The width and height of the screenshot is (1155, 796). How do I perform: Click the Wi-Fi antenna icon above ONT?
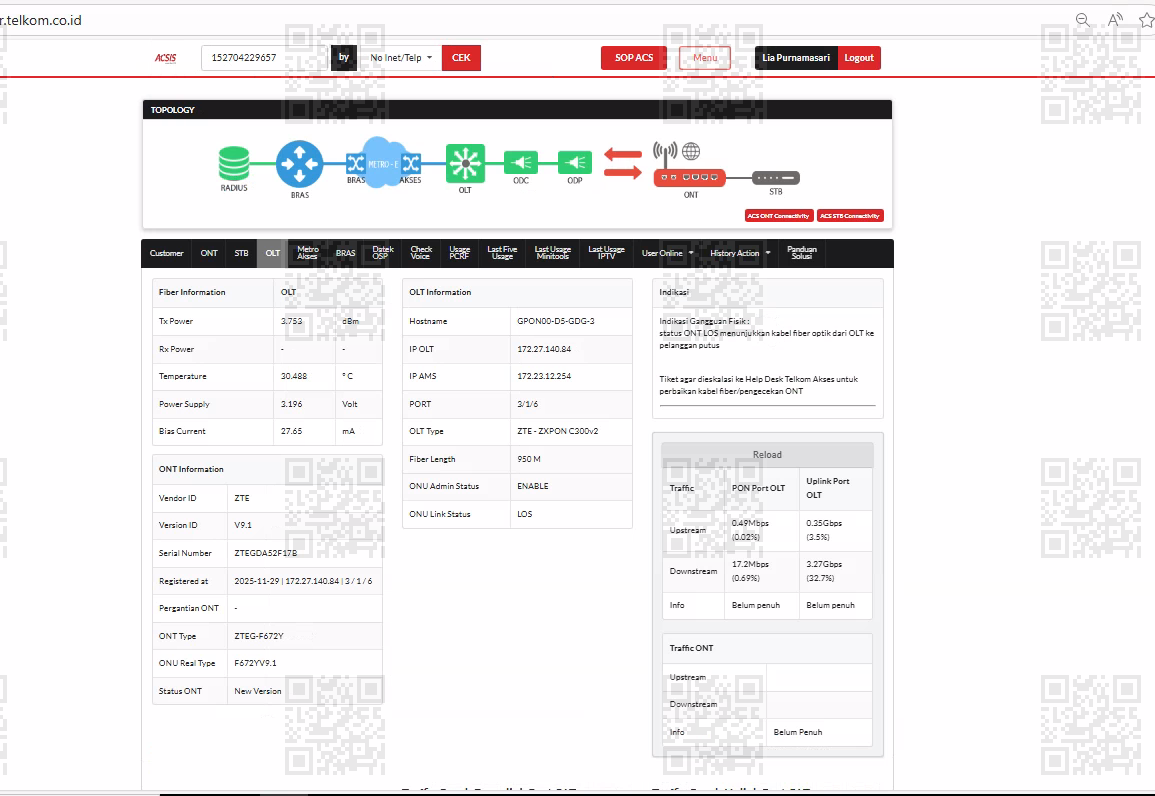click(664, 153)
